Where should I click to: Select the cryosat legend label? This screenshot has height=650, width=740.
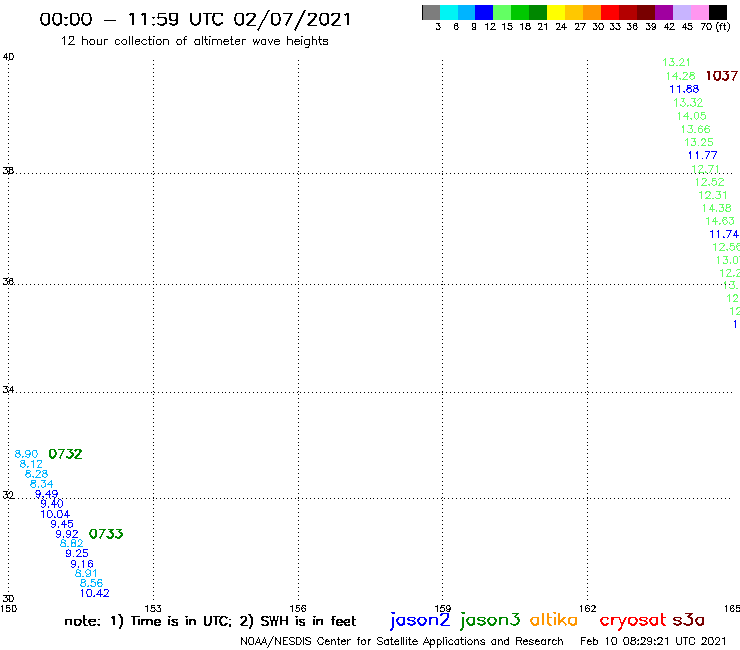coord(633,620)
